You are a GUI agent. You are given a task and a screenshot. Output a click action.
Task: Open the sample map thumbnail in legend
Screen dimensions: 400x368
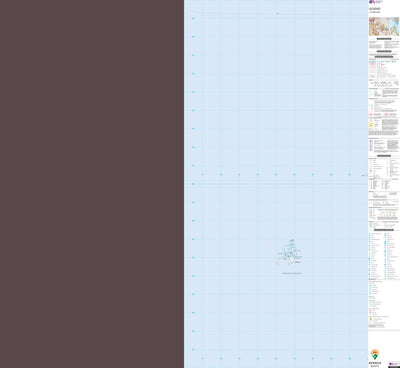tap(384, 27)
